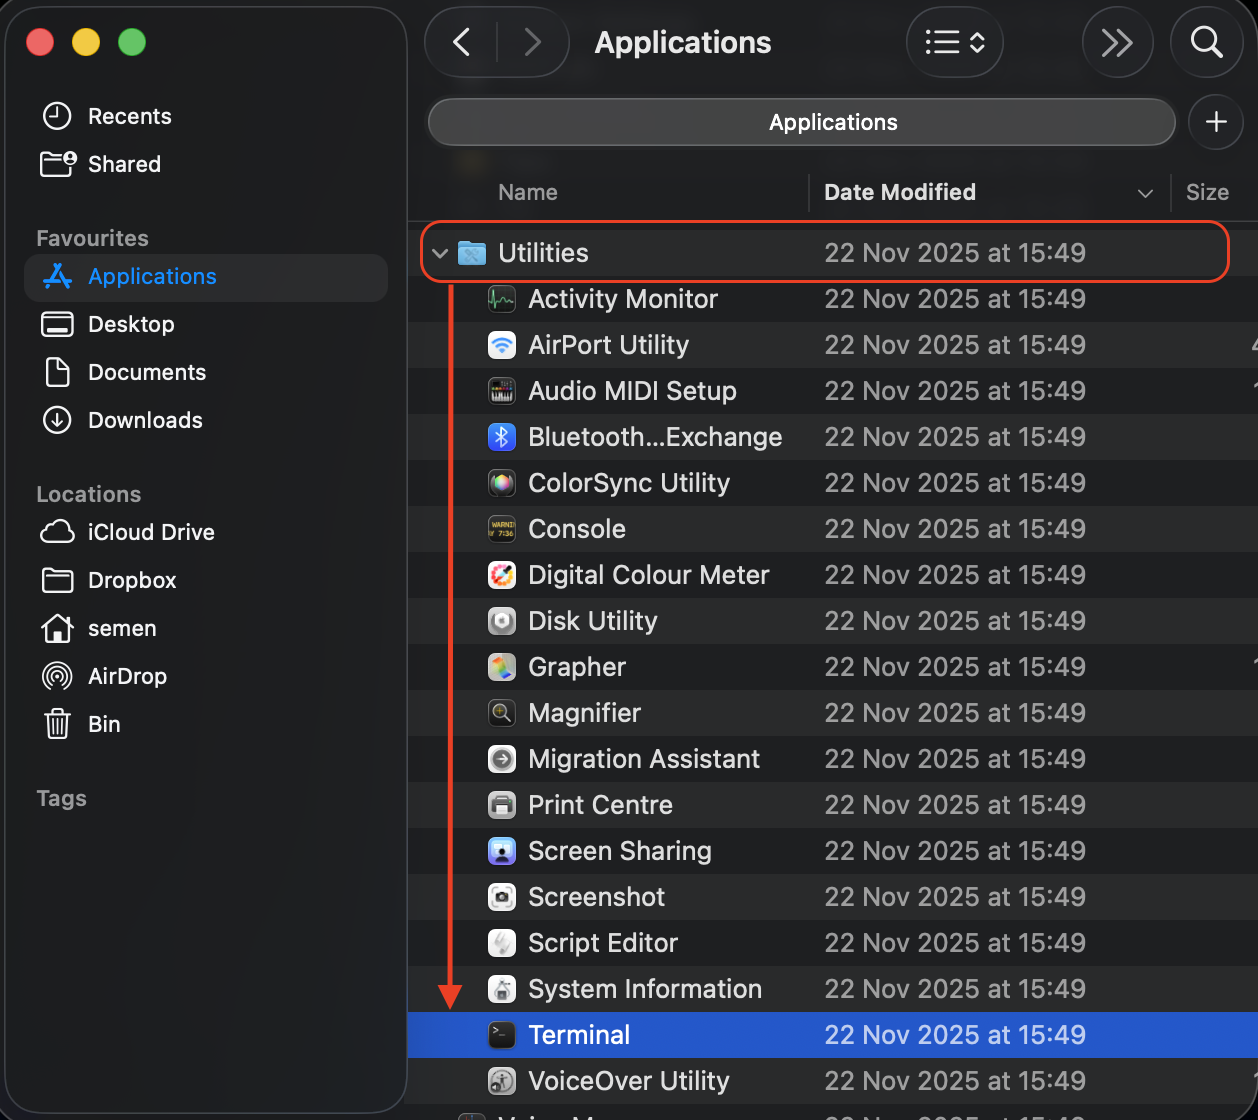Select the VoiceOver Utility name text
Image resolution: width=1258 pixels, height=1120 pixels.
coord(629,1081)
